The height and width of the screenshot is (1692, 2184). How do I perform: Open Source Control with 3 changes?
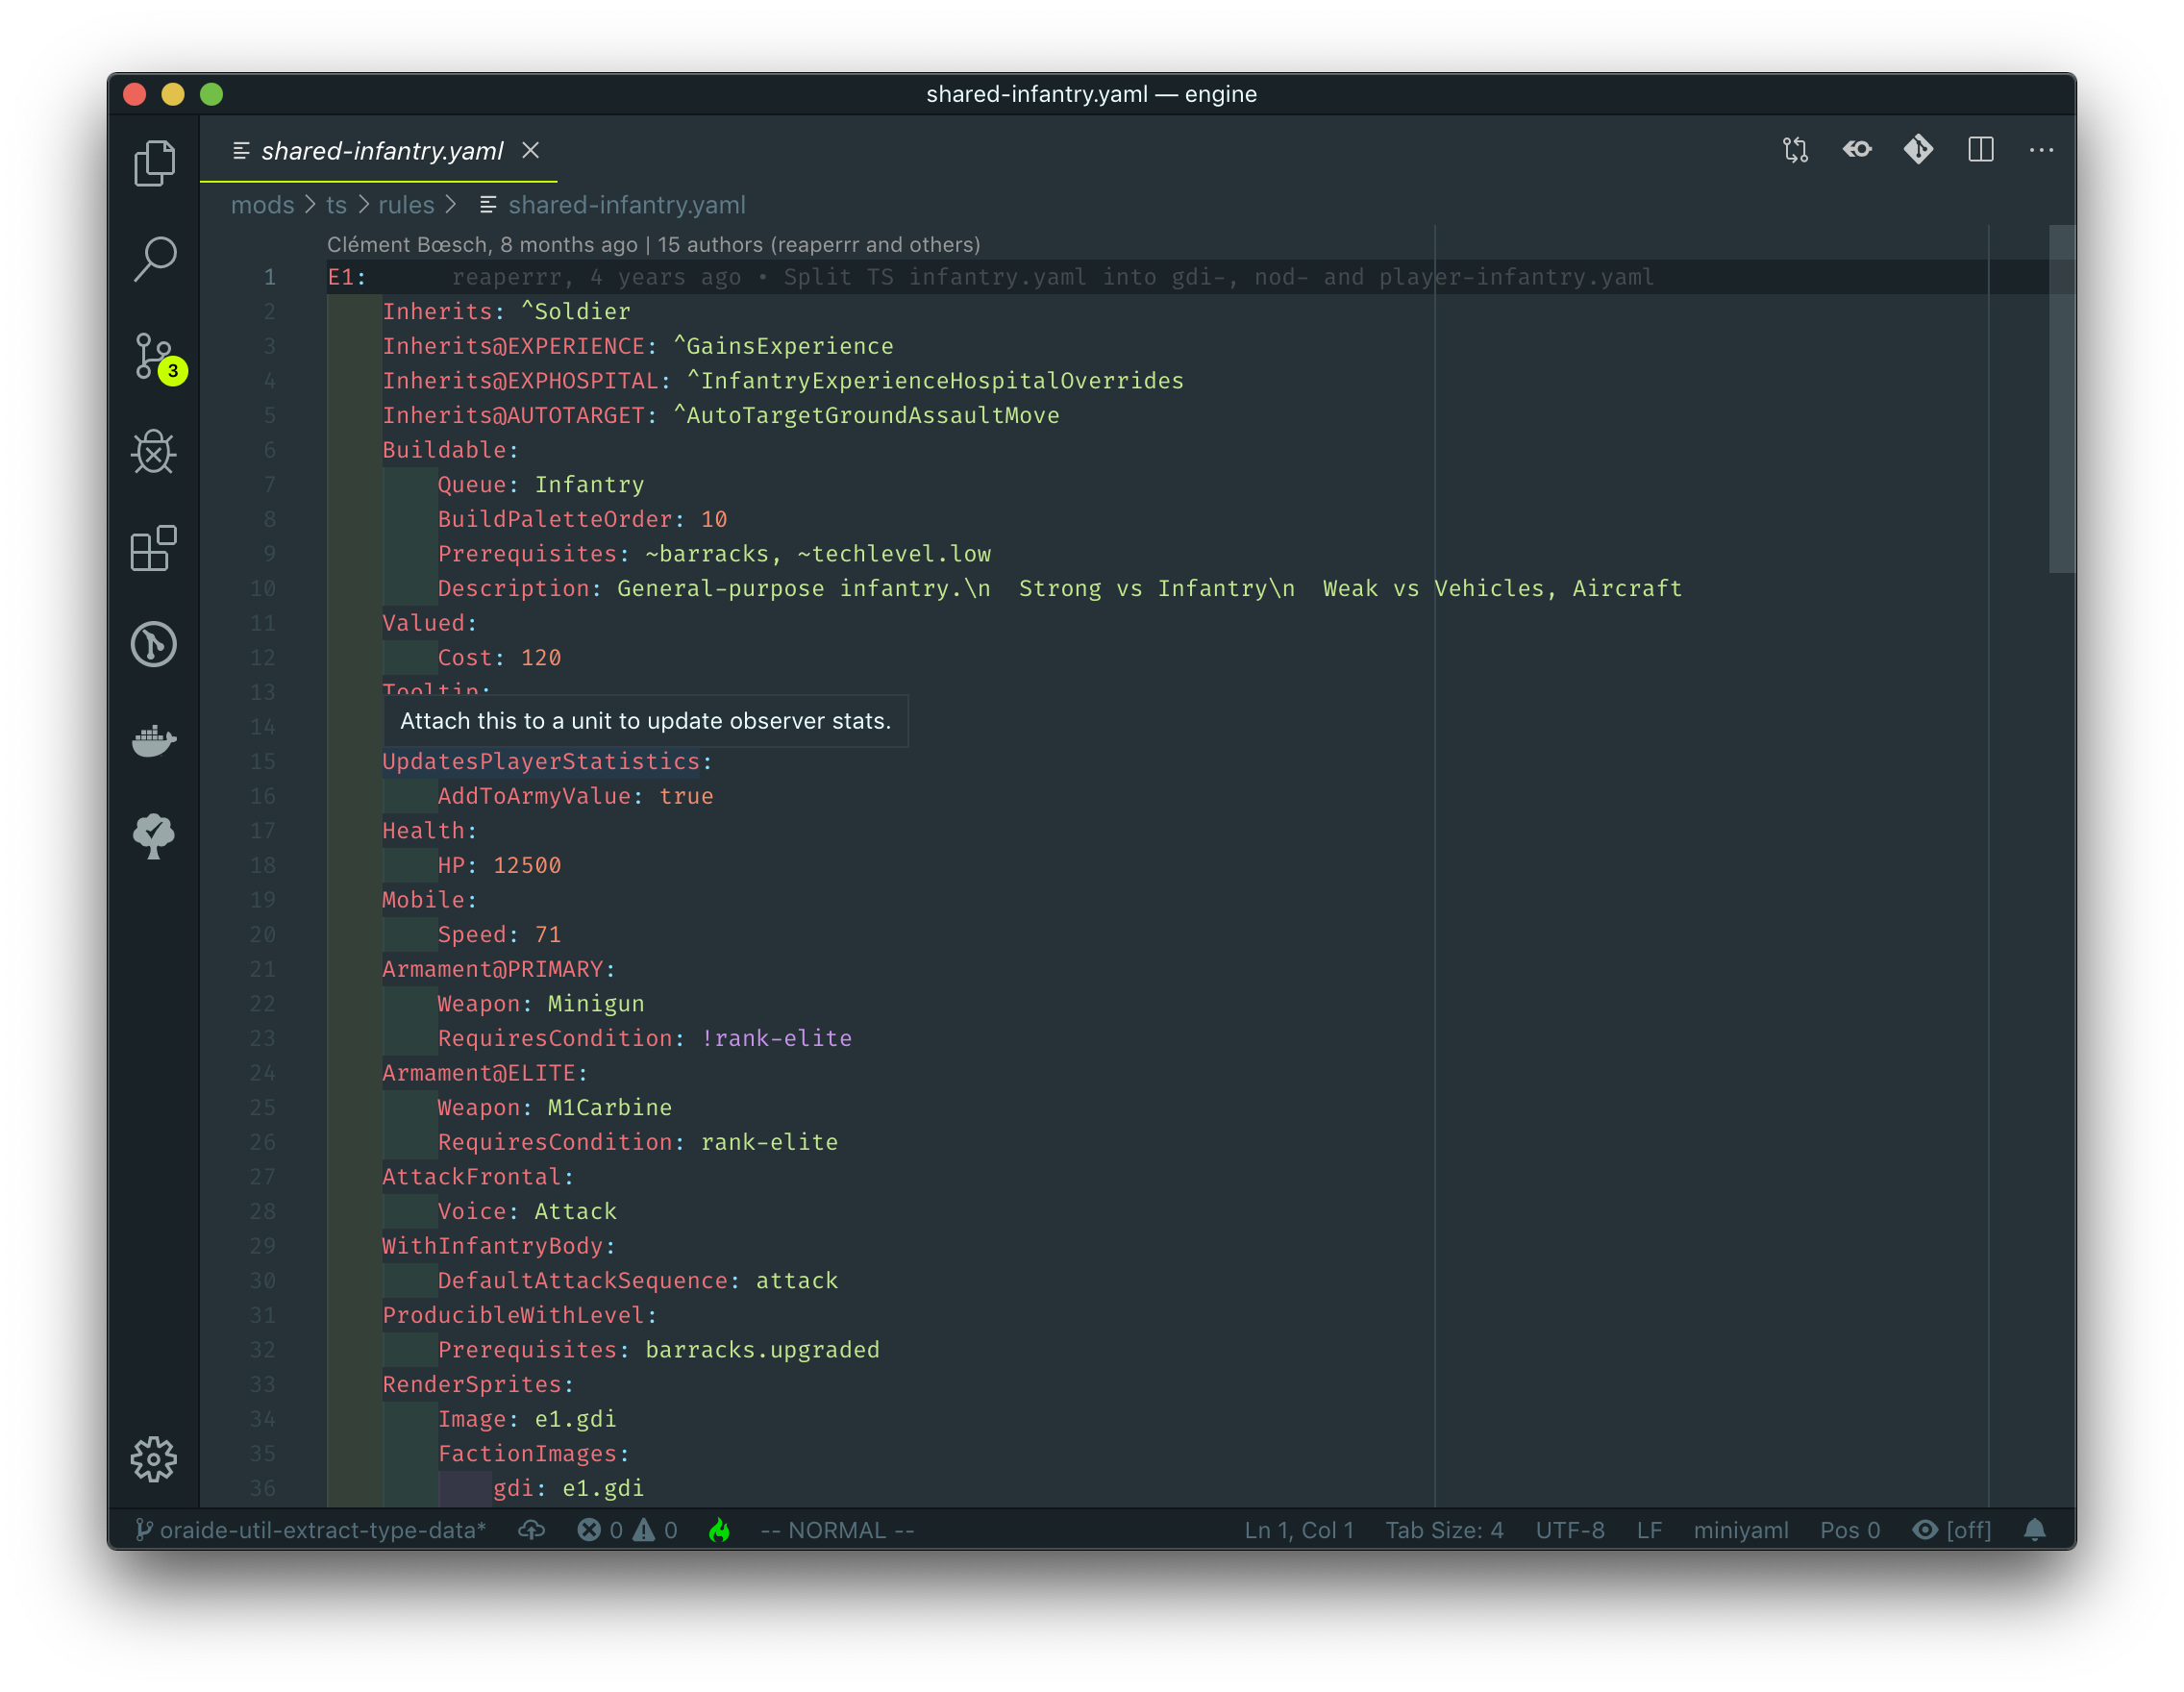click(x=154, y=356)
